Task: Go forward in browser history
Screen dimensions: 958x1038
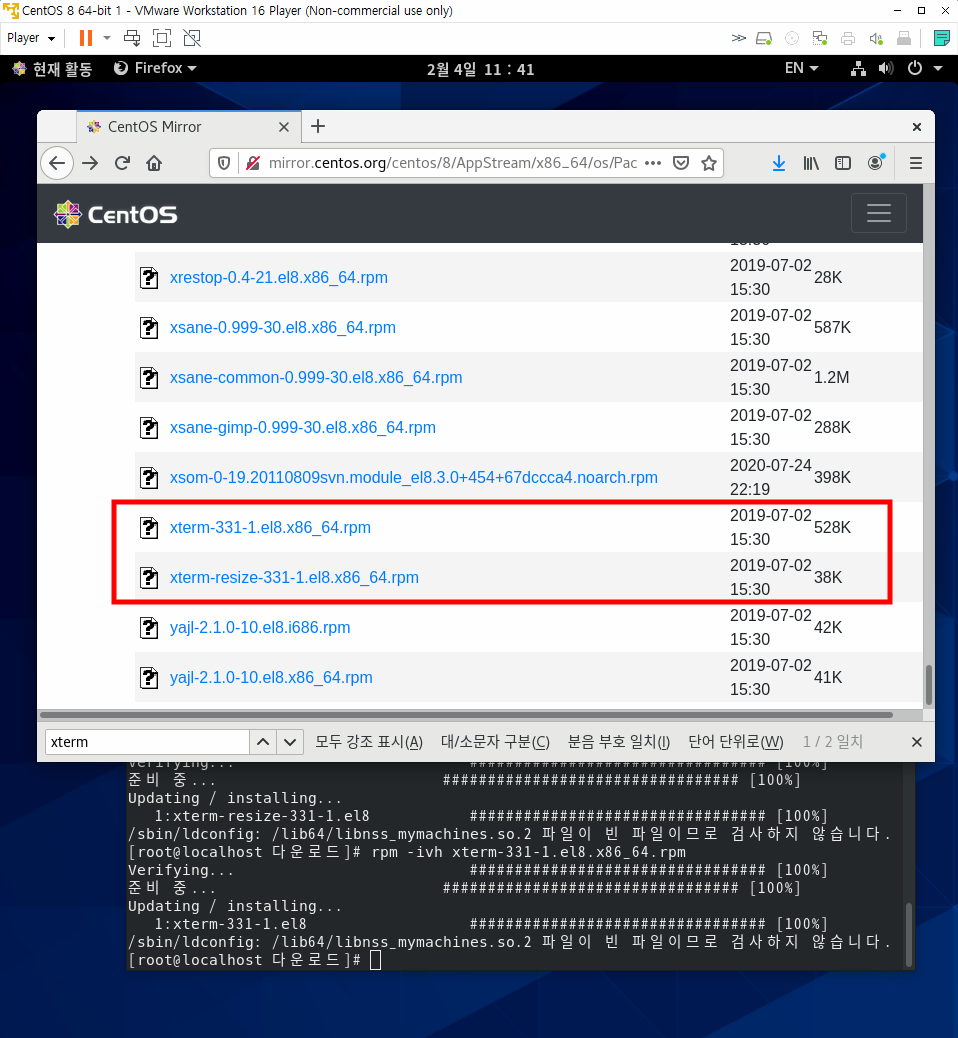Action: [x=90, y=163]
